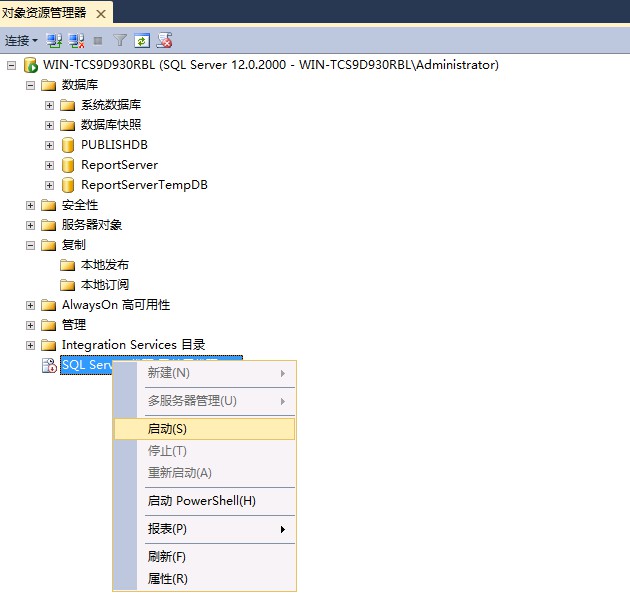Click the last toolbar icon with red X
Image resolution: width=630 pixels, height=616 pixels.
[165, 41]
